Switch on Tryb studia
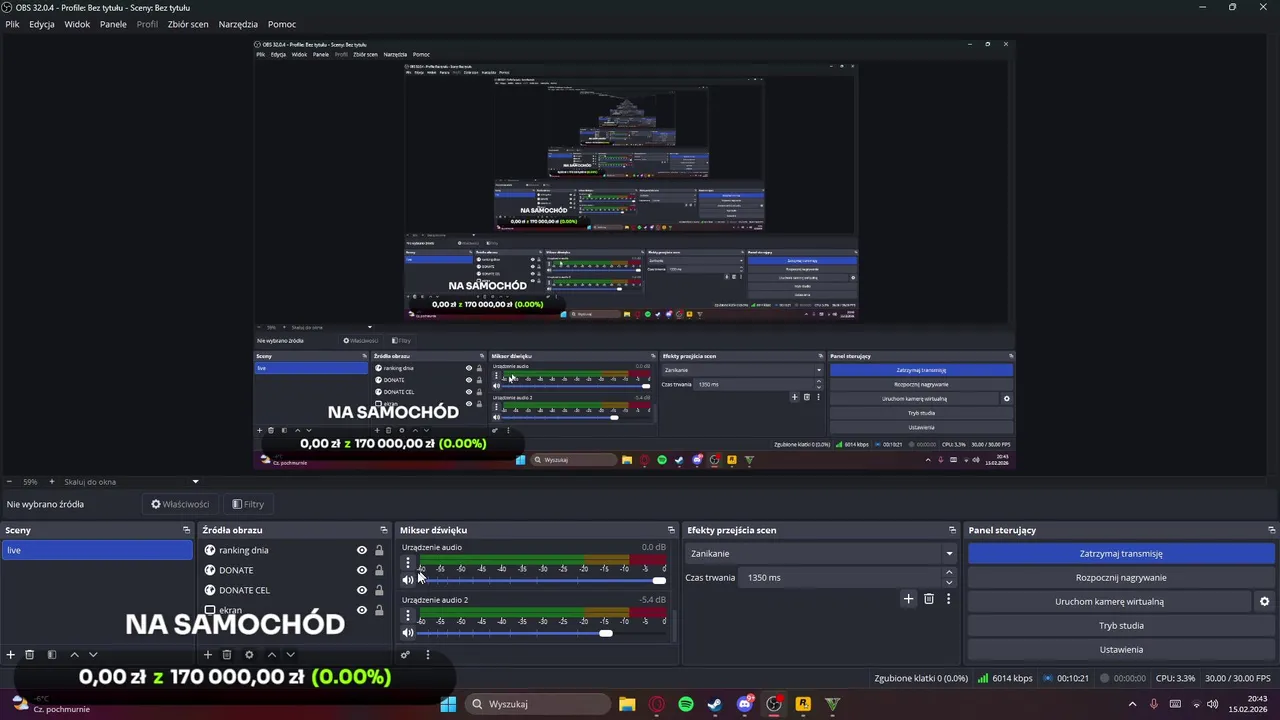1280x720 pixels. click(1121, 626)
